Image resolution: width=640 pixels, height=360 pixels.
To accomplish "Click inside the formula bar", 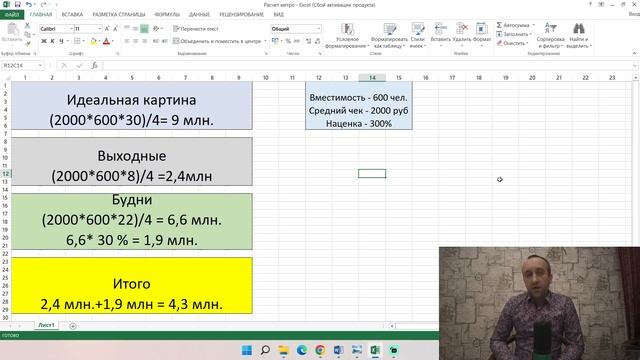I will pos(367,65).
